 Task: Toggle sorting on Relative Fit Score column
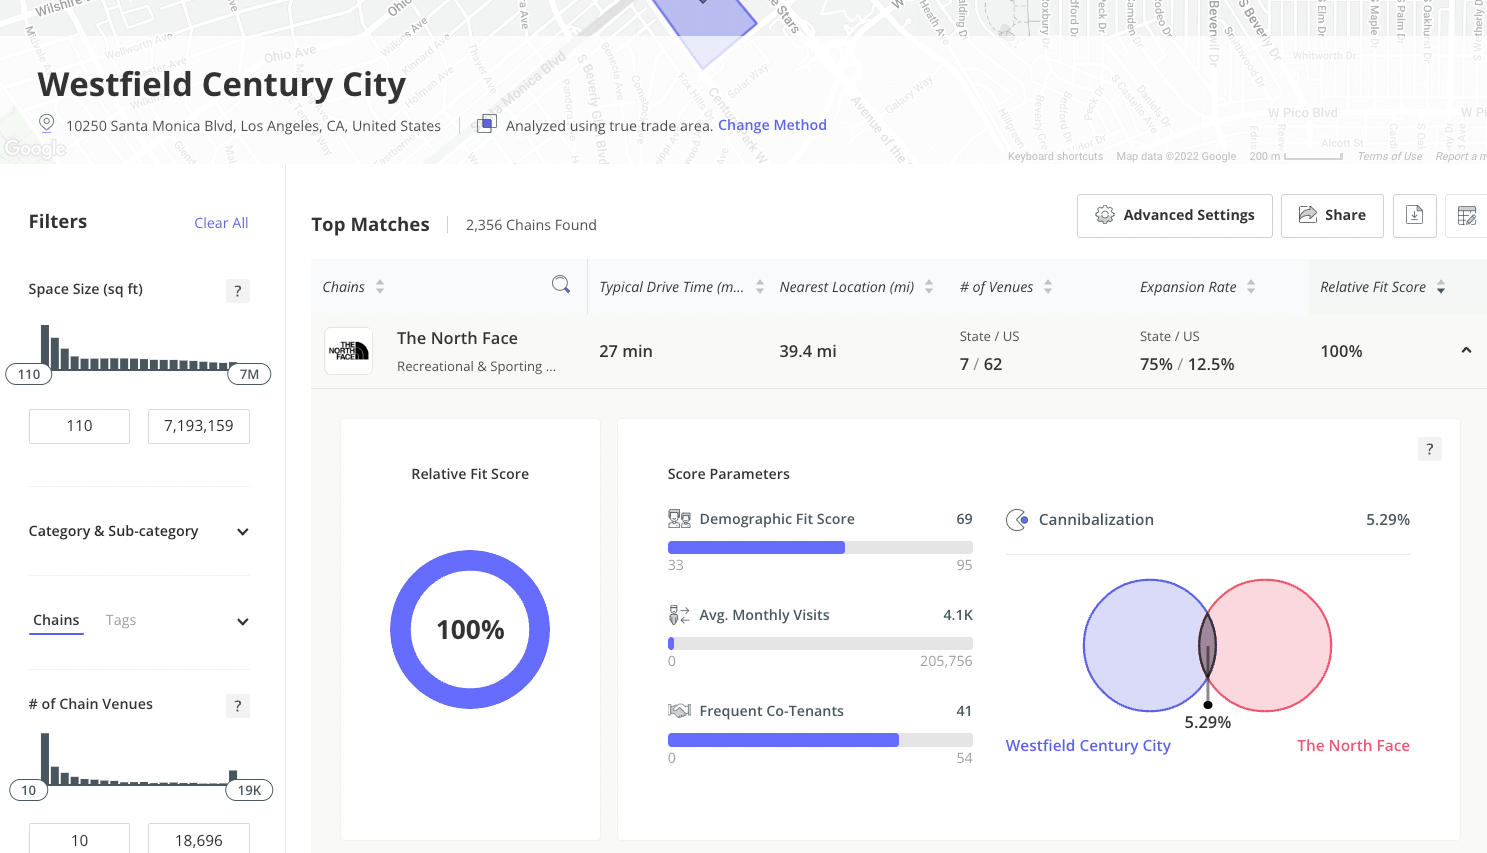tap(1440, 286)
